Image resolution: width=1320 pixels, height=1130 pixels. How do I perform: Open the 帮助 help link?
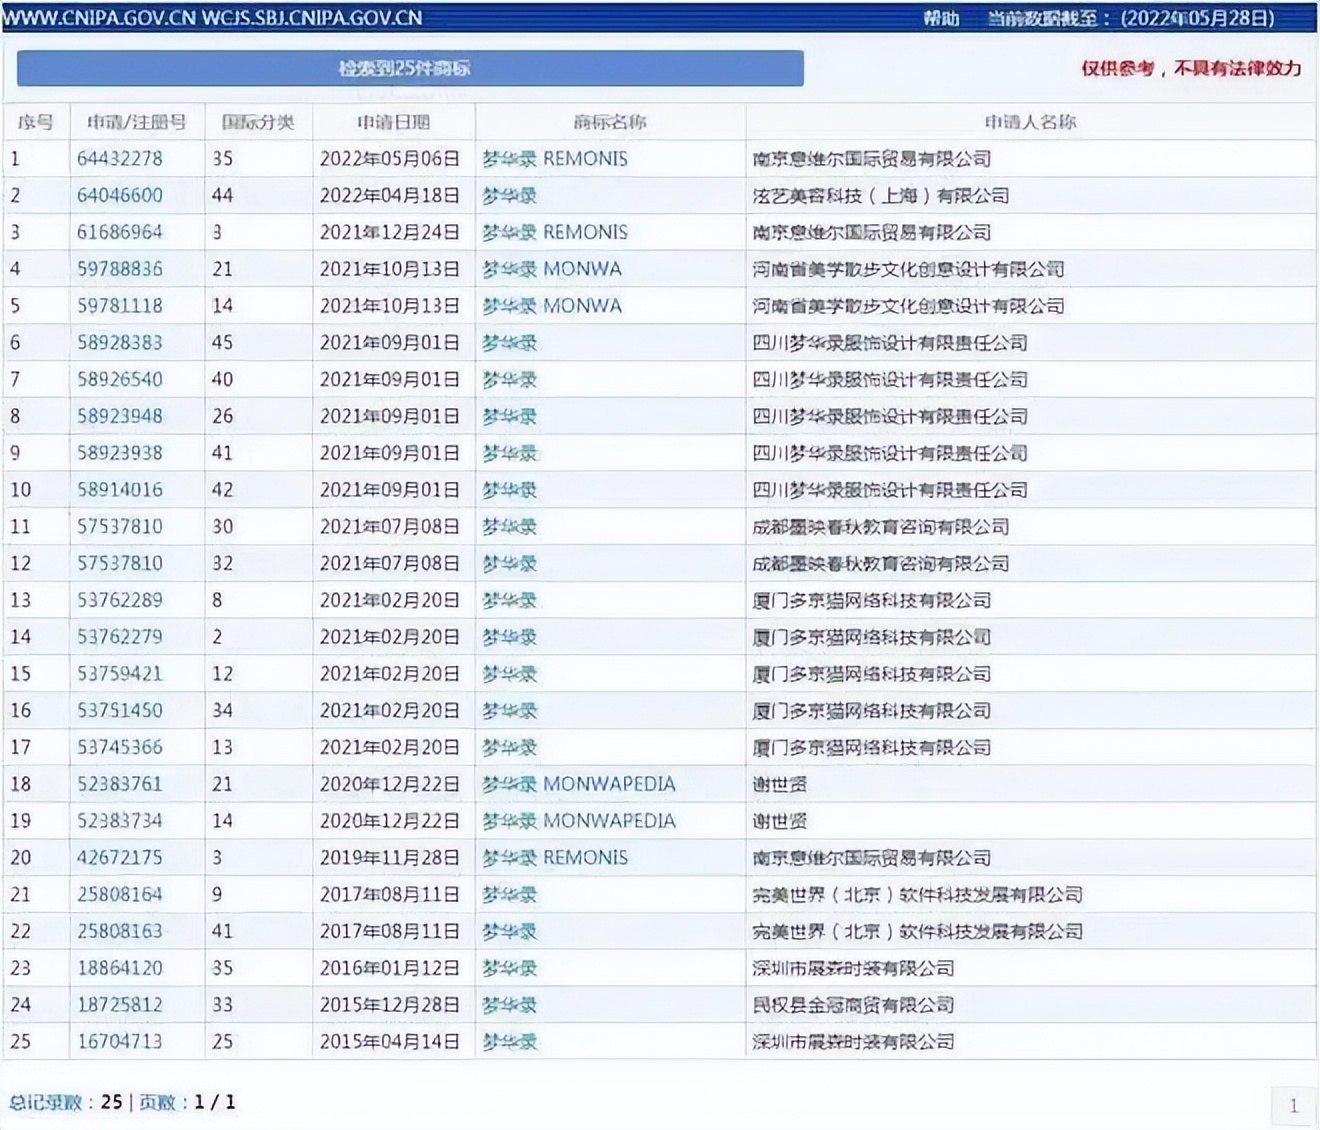tap(941, 18)
